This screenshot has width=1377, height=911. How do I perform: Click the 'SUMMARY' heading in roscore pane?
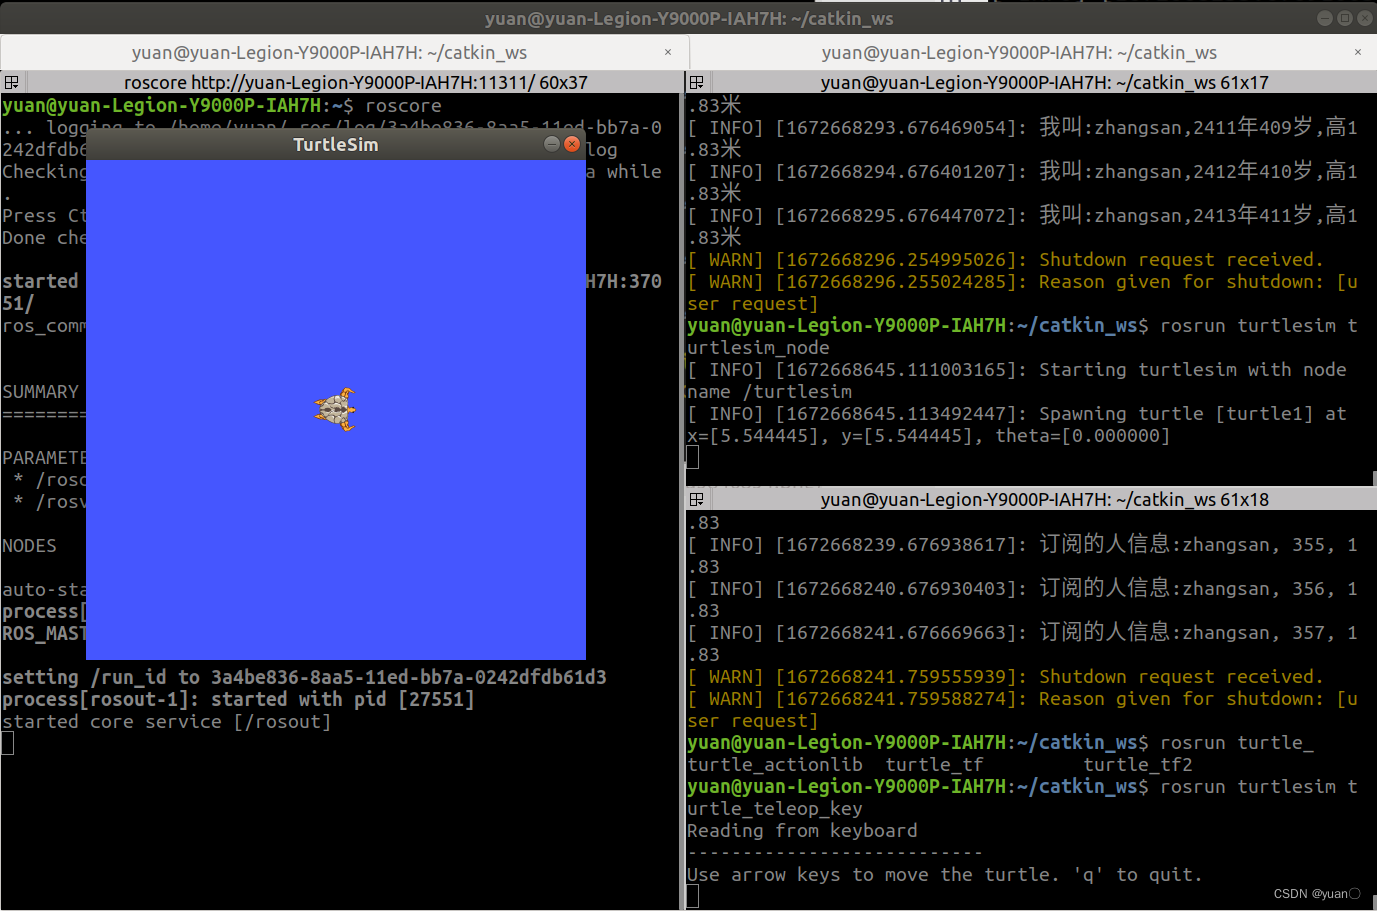(40, 391)
